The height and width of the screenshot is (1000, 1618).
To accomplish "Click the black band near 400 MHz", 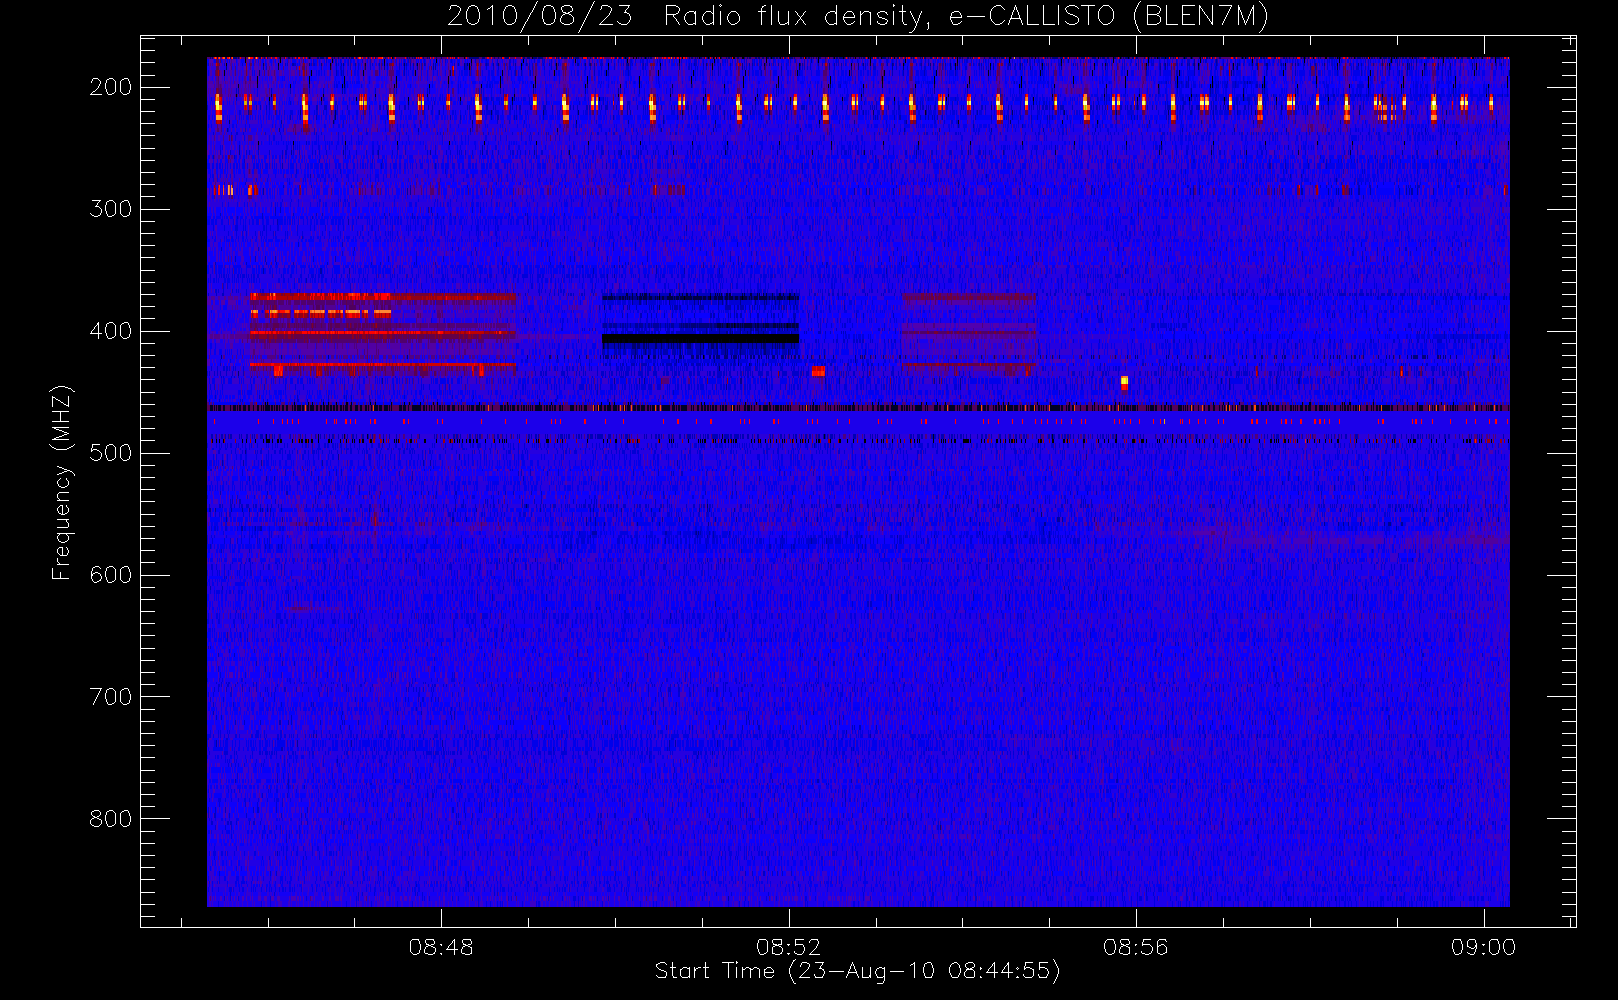I will [701, 339].
